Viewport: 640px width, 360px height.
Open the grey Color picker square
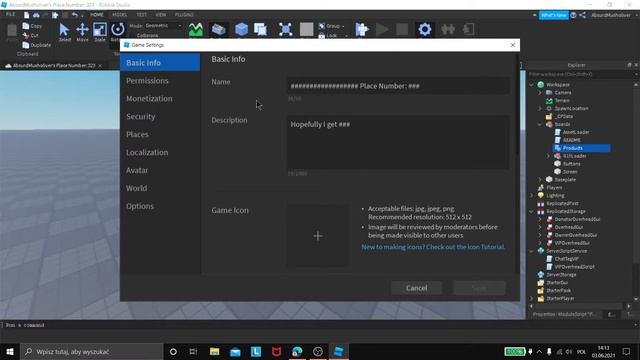(x=306, y=29)
